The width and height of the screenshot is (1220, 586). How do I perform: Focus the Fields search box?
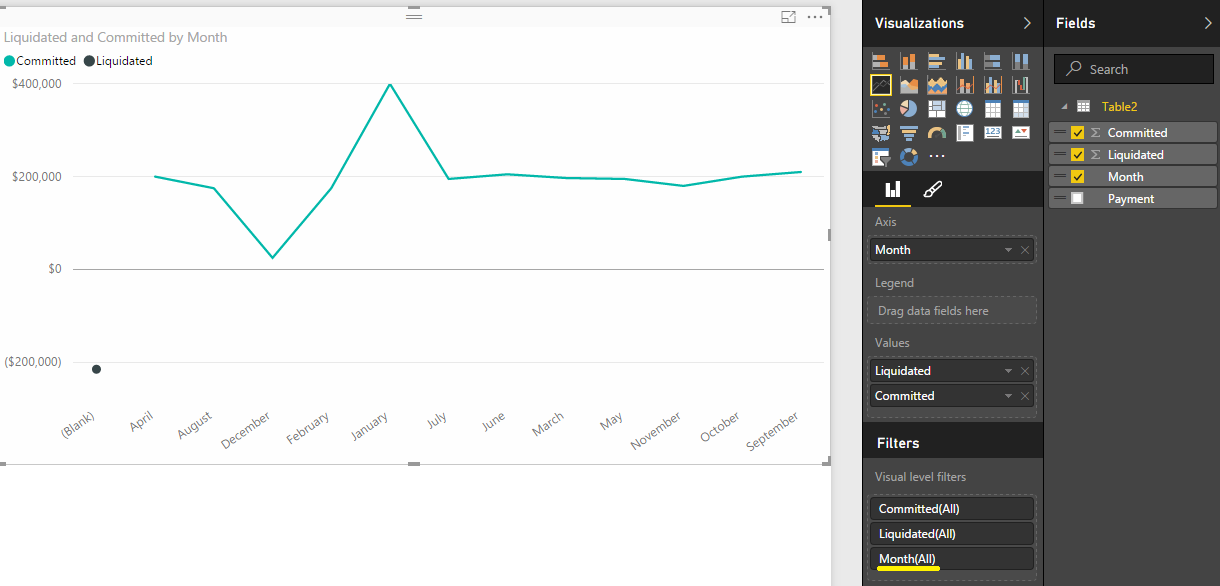[x=1133, y=69]
